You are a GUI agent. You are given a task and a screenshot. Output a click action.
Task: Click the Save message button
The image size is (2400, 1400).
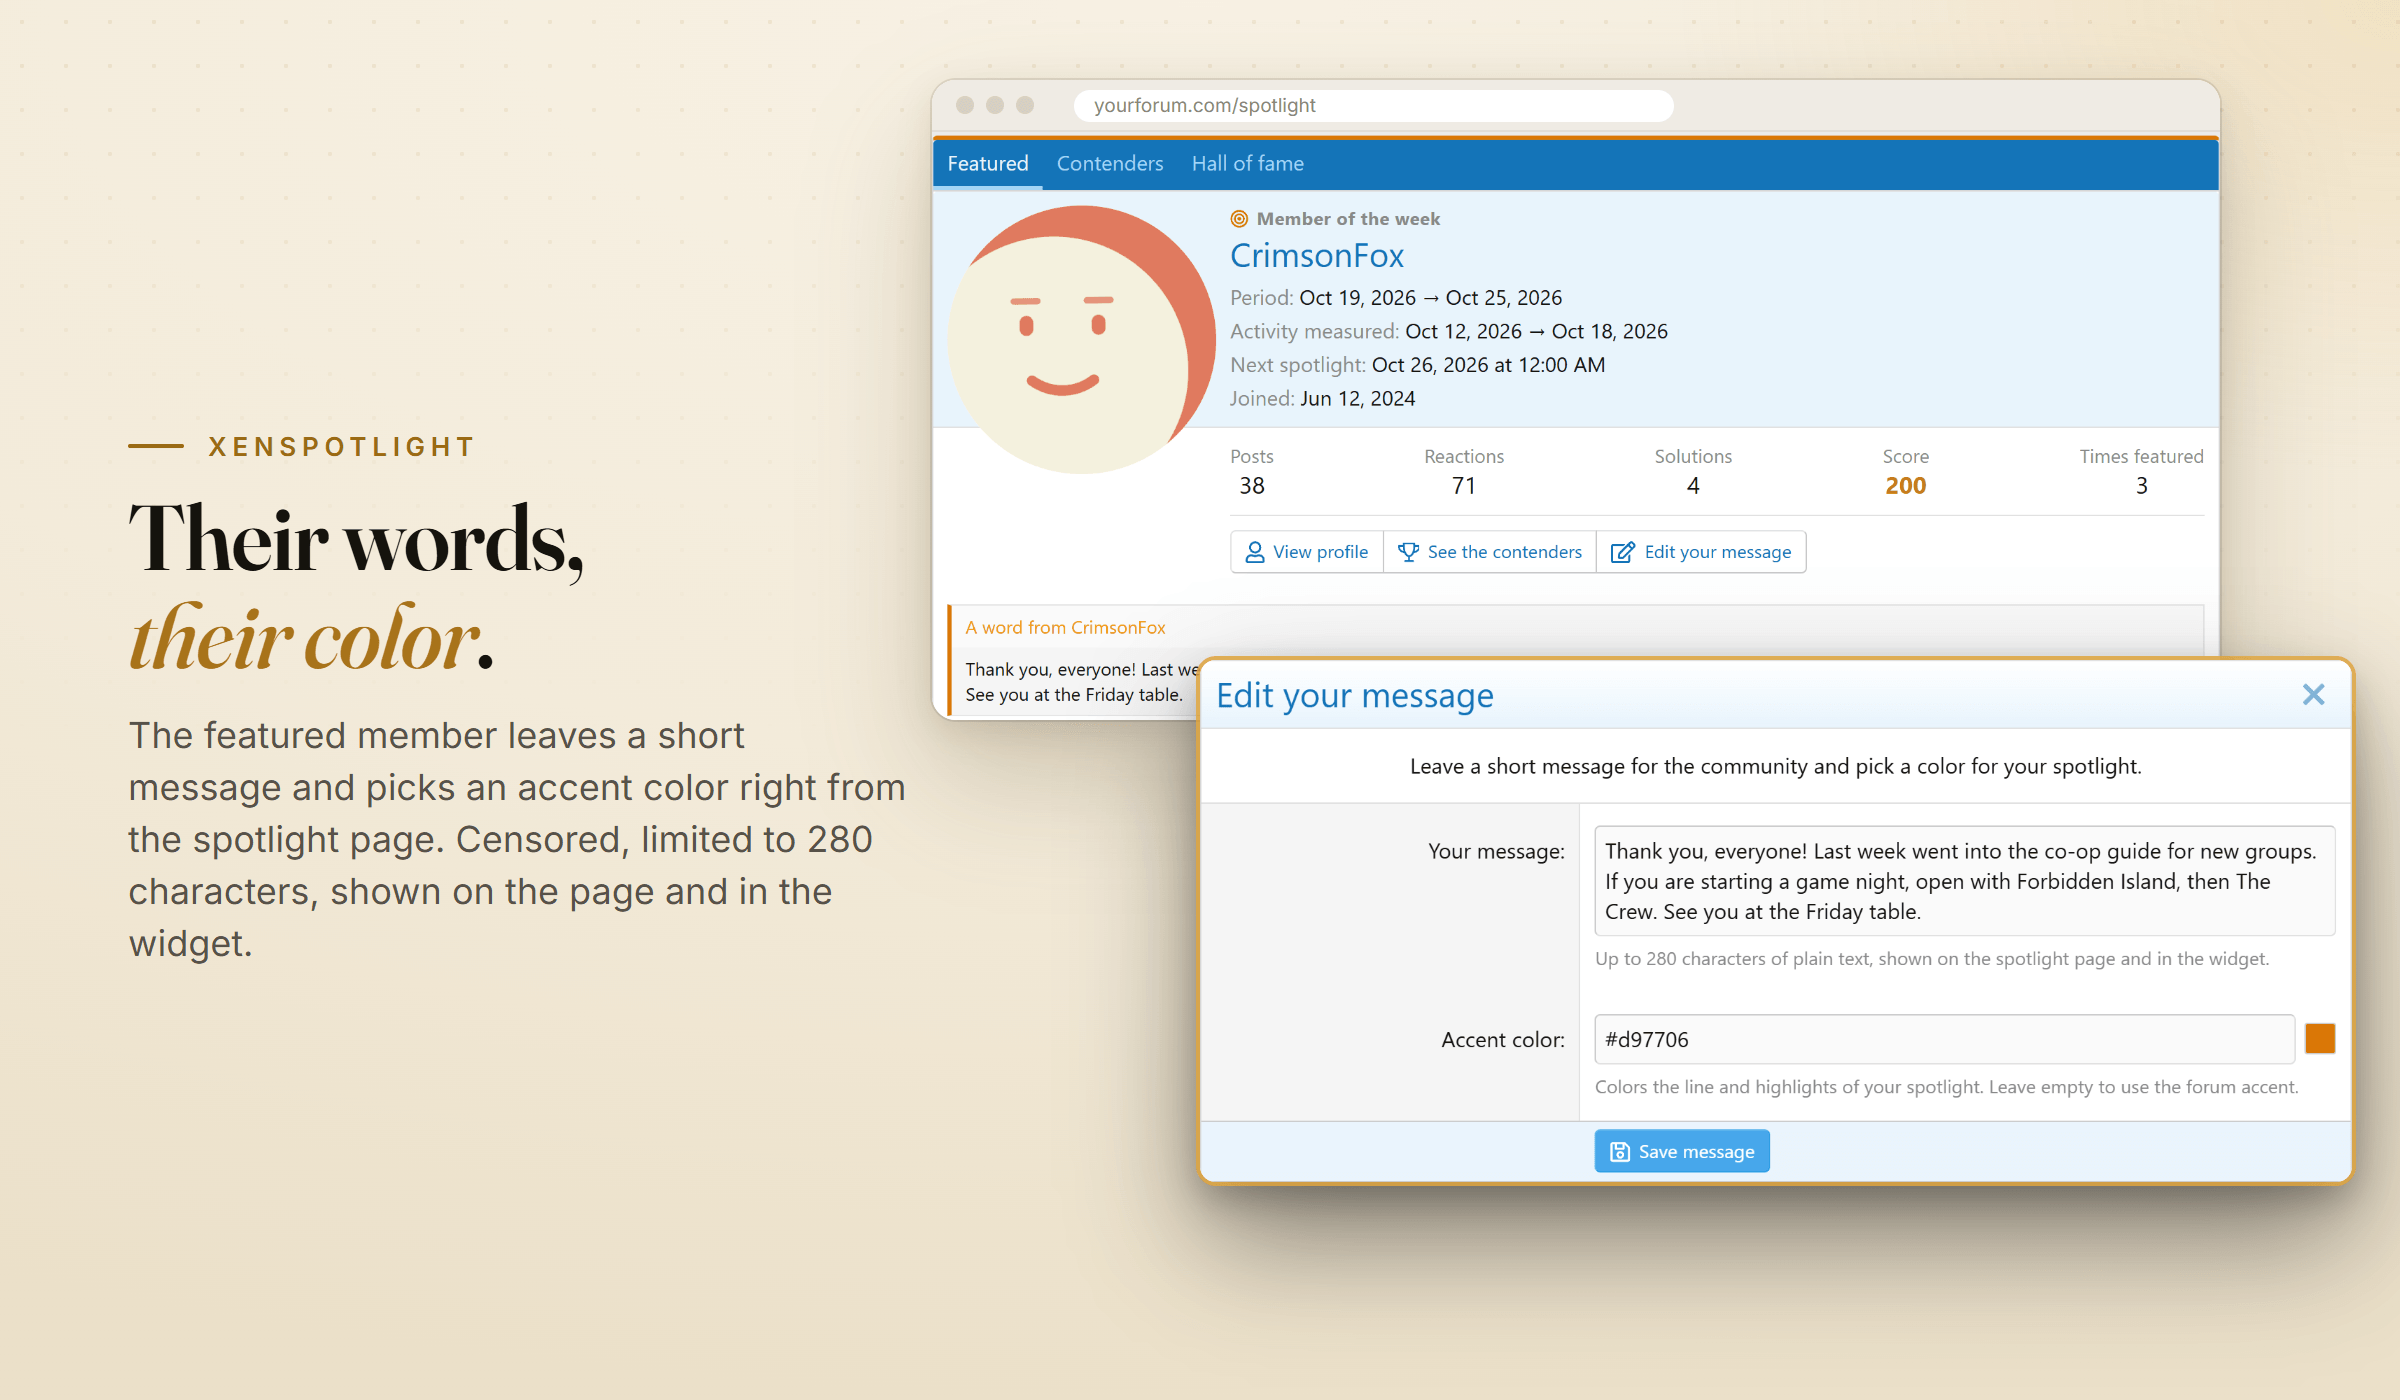1682,1152
